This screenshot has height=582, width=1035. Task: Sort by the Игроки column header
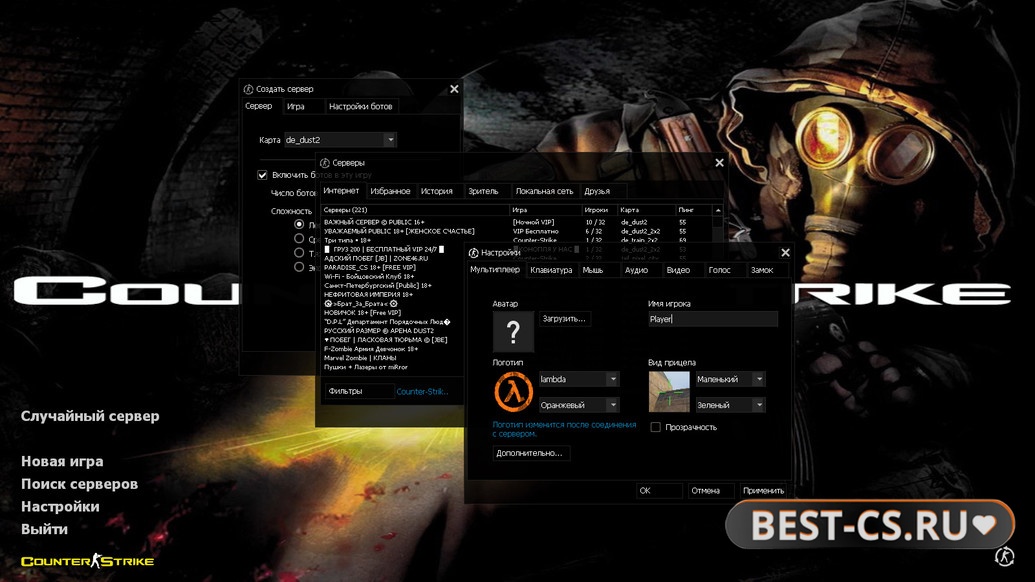point(599,210)
